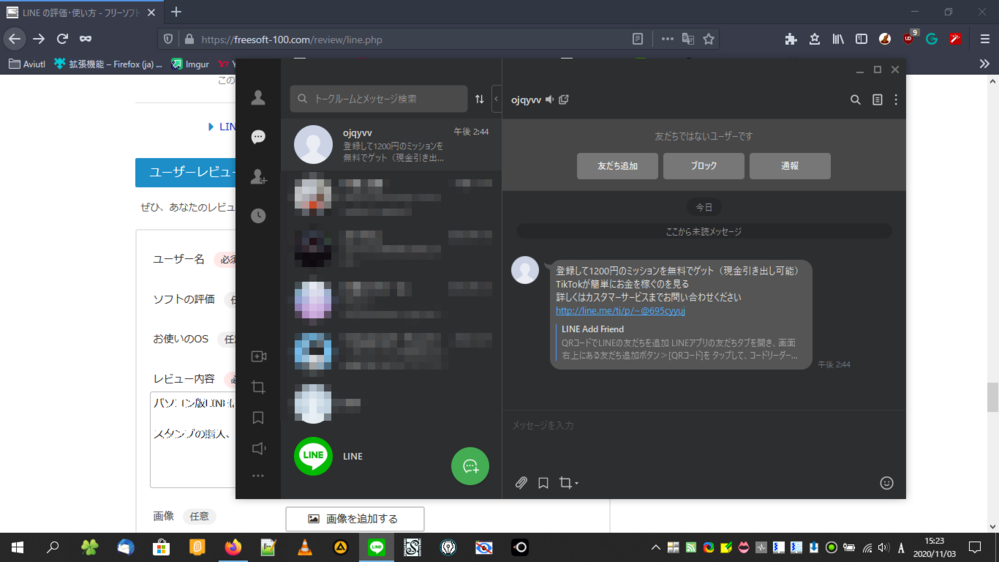Open chat header vertical three-dot menu
Viewport: 999px width, 562px height.
pos(896,99)
